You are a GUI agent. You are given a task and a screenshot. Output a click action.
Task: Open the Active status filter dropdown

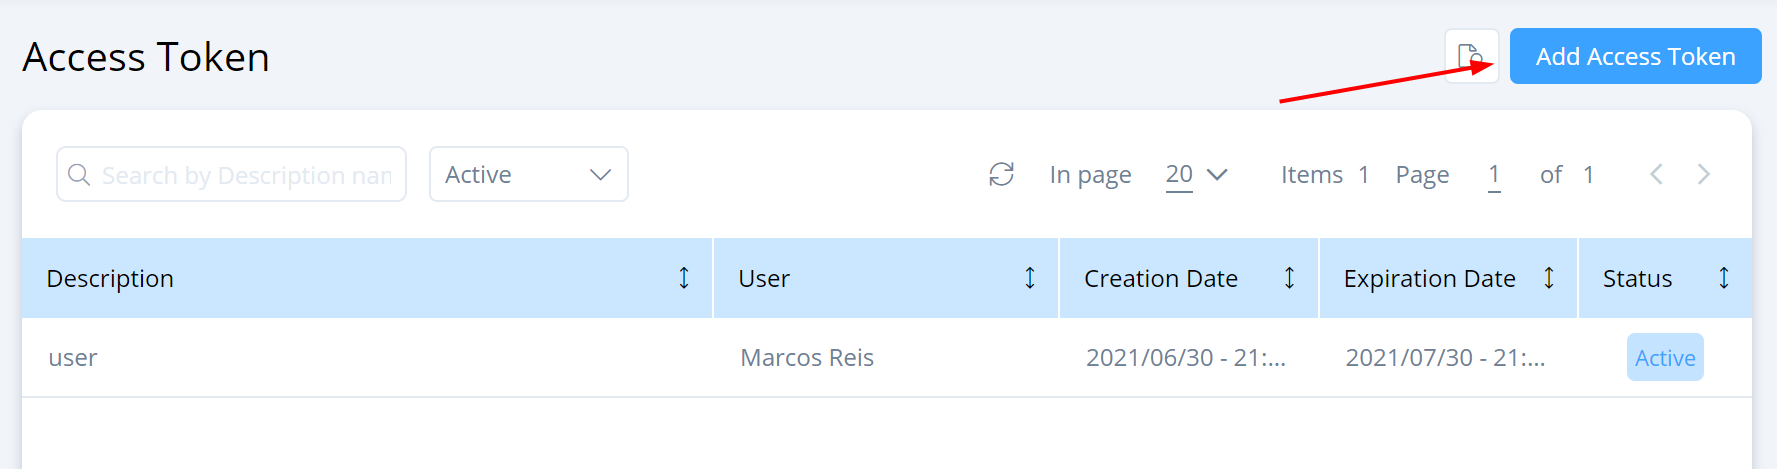point(528,175)
